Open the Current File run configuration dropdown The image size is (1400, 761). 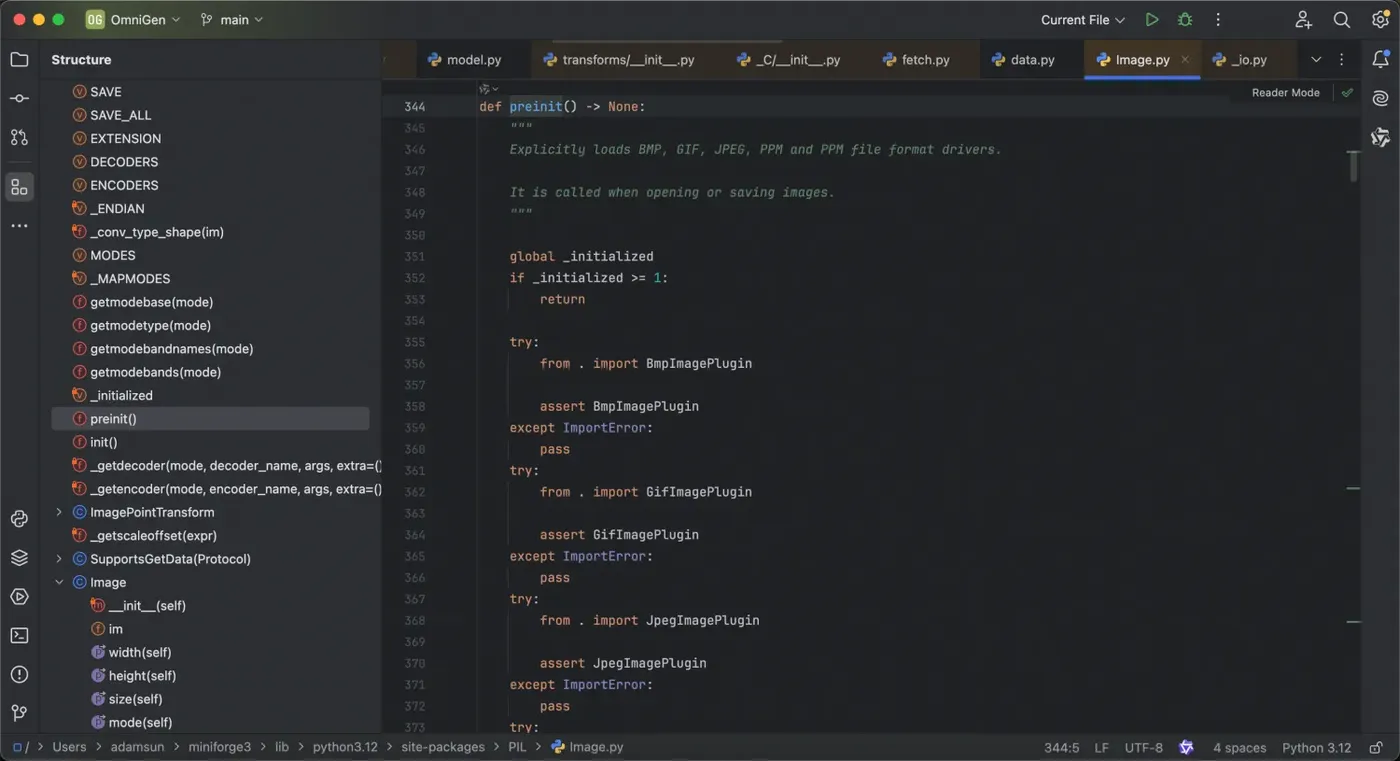[1083, 20]
